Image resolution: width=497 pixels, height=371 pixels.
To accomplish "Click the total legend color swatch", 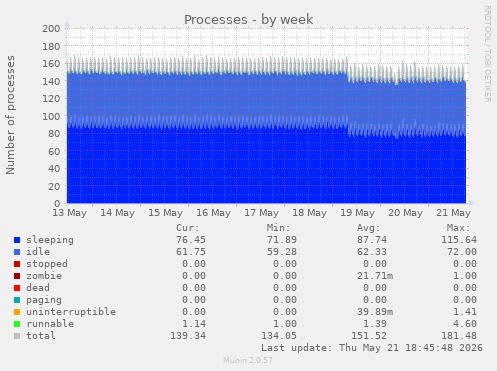I will 17,336.
